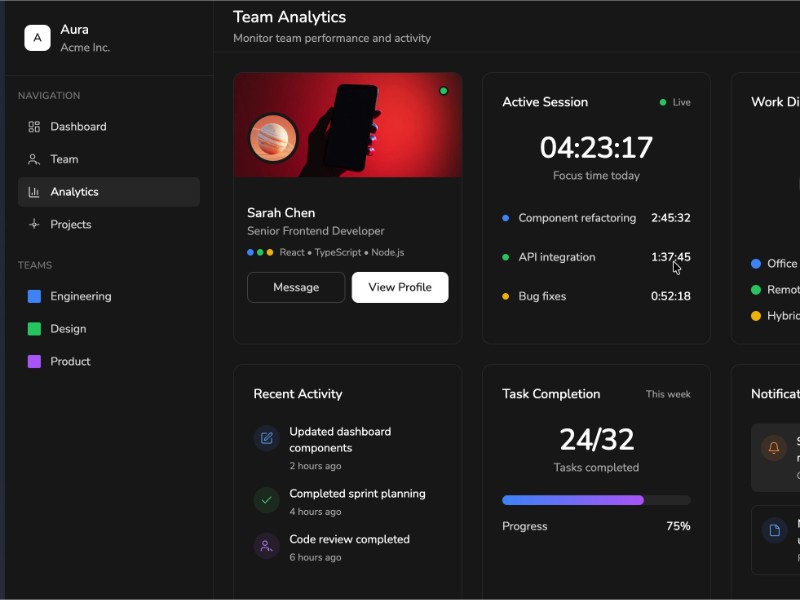This screenshot has width=800, height=600.
Task: Click the 24/32 tasks completed figure
Action: [596, 439]
